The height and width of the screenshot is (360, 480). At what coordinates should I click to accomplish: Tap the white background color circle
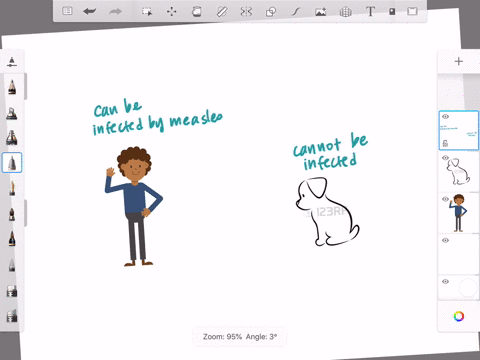tap(468, 288)
